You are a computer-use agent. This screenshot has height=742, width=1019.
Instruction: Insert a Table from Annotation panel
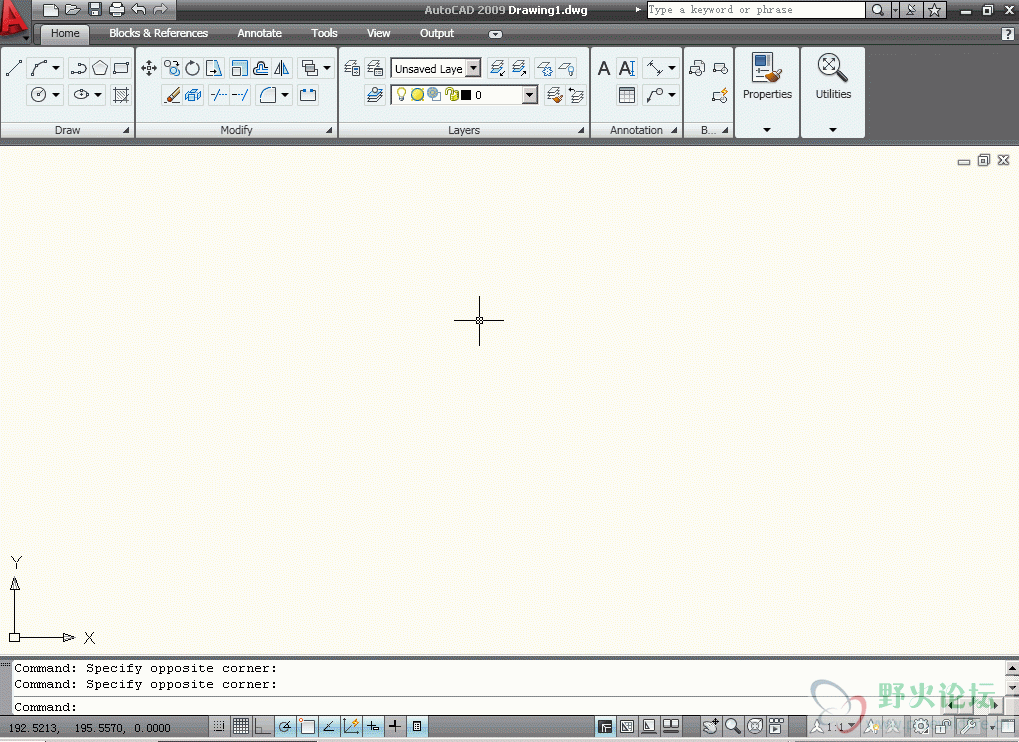pos(627,95)
